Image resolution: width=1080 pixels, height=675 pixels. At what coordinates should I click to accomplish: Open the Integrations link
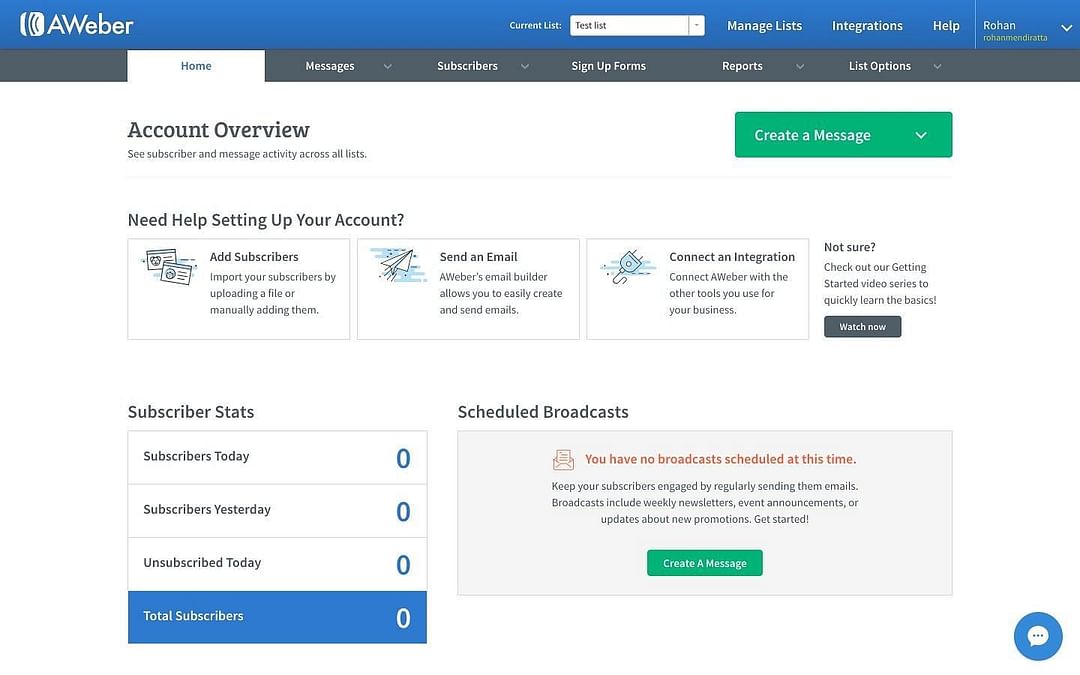pyautogui.click(x=867, y=25)
